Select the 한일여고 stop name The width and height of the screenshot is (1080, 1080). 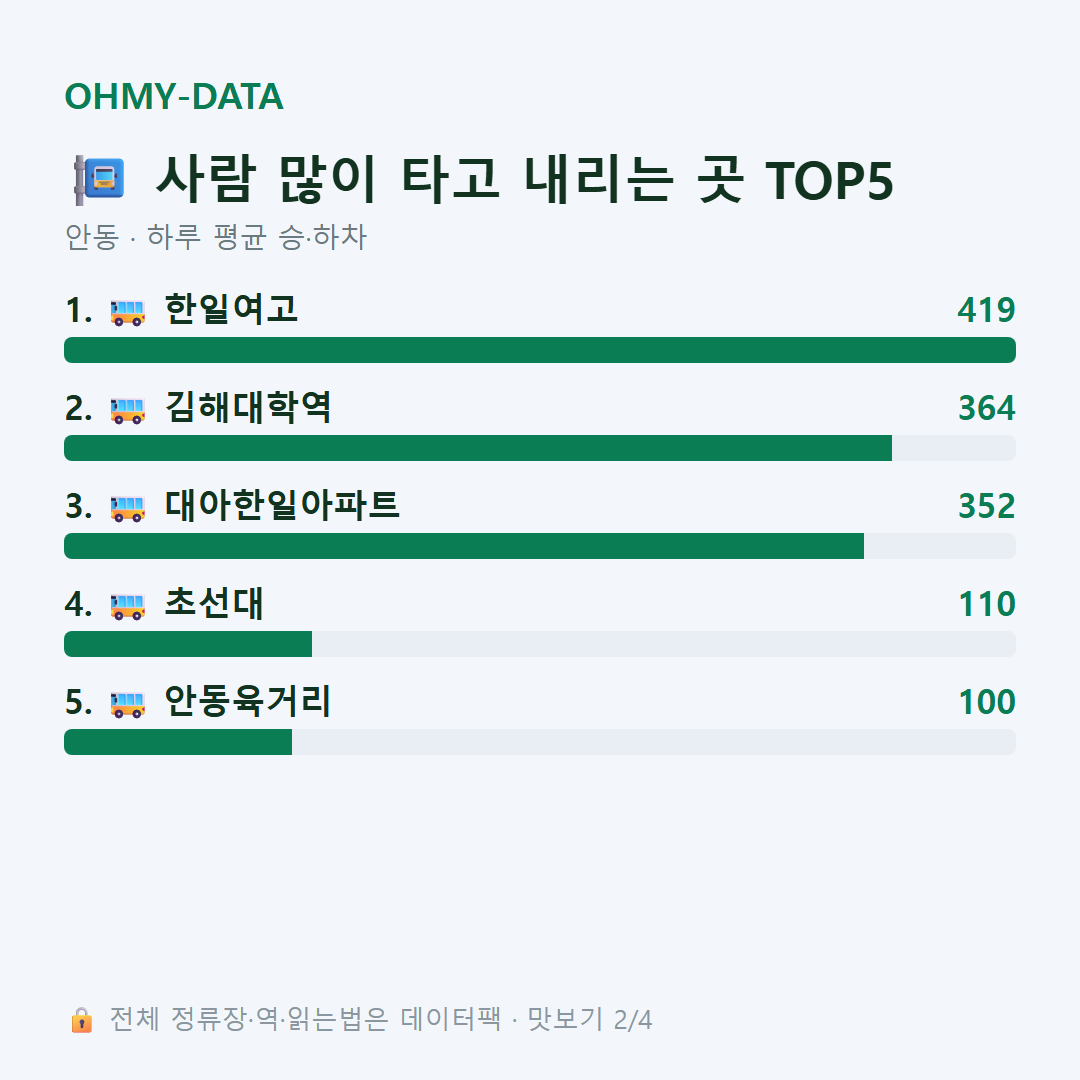(231, 309)
